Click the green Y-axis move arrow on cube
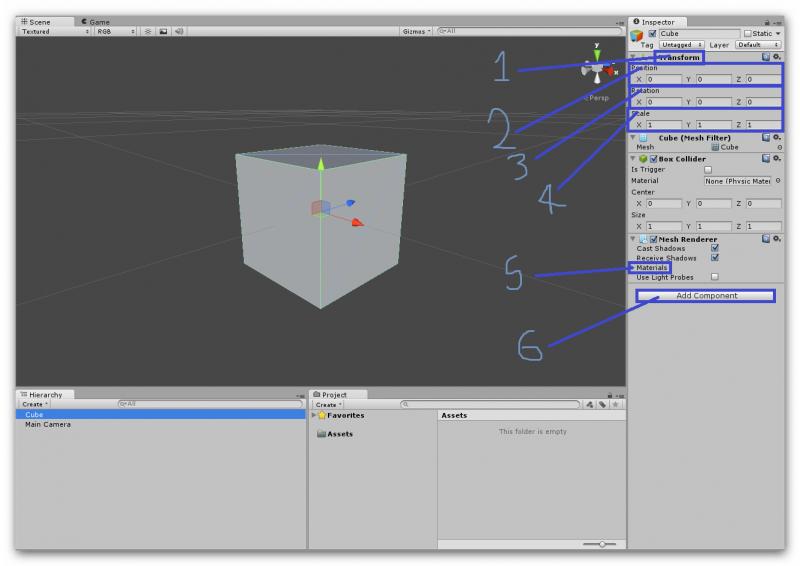 (x=321, y=164)
